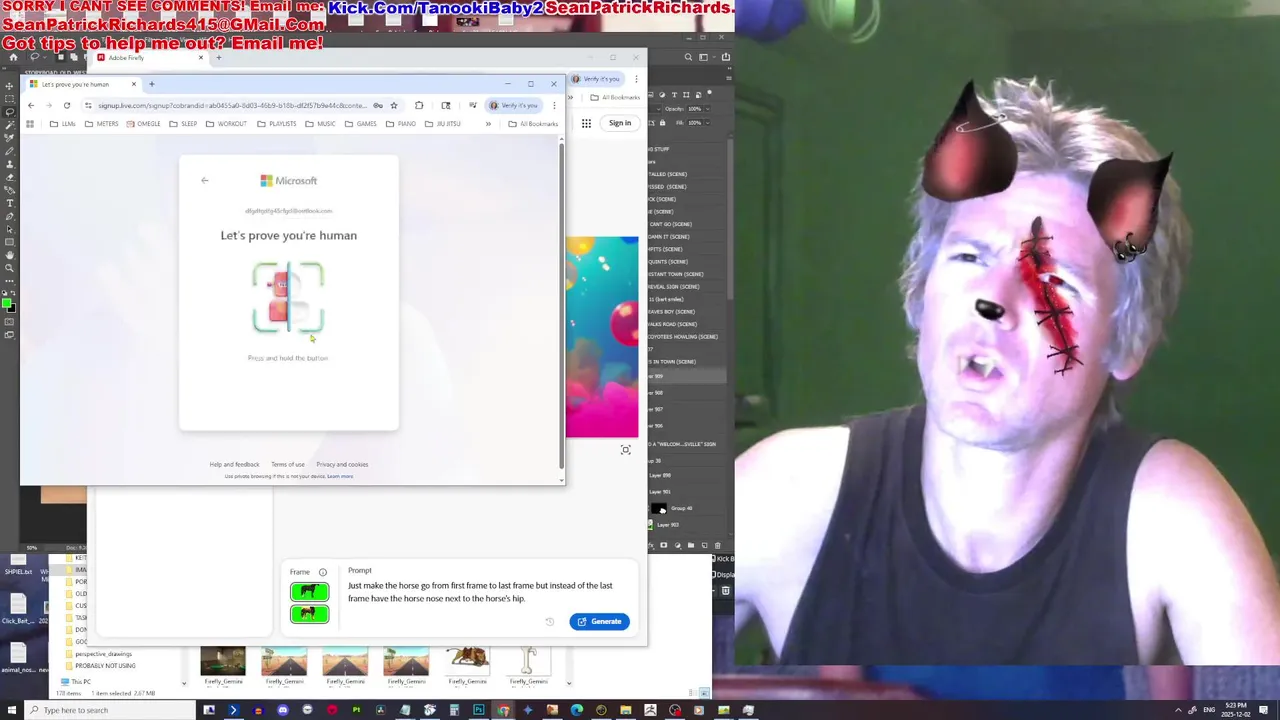Click the Sign in button
This screenshot has height=720, width=1280.
[x=620, y=123]
